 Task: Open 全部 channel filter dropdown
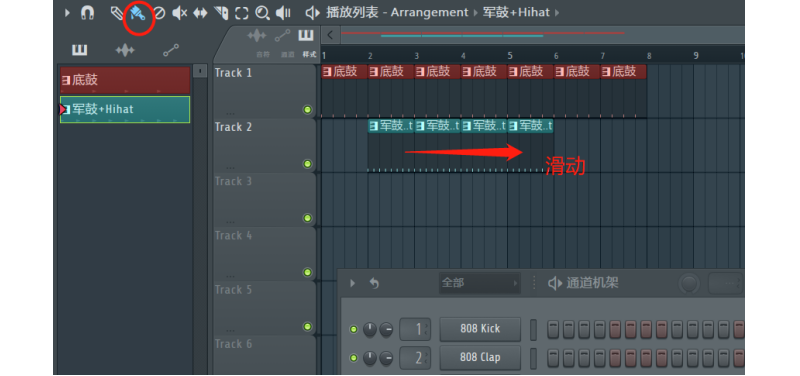480,283
